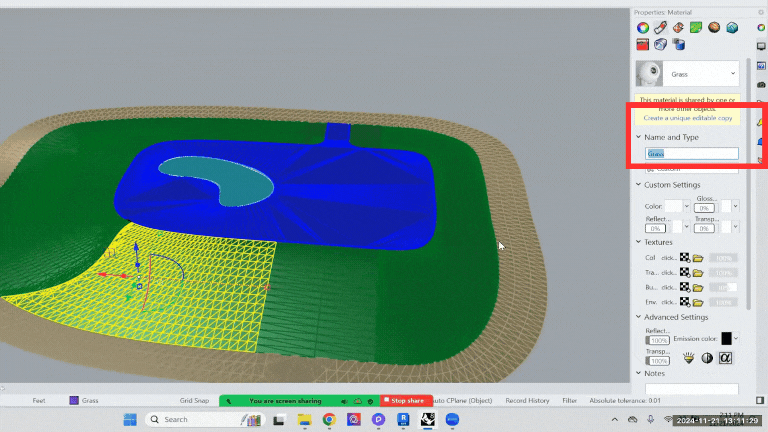The image size is (768, 432).
Task: Click the black Emission color swatch
Action: [x=726, y=338]
